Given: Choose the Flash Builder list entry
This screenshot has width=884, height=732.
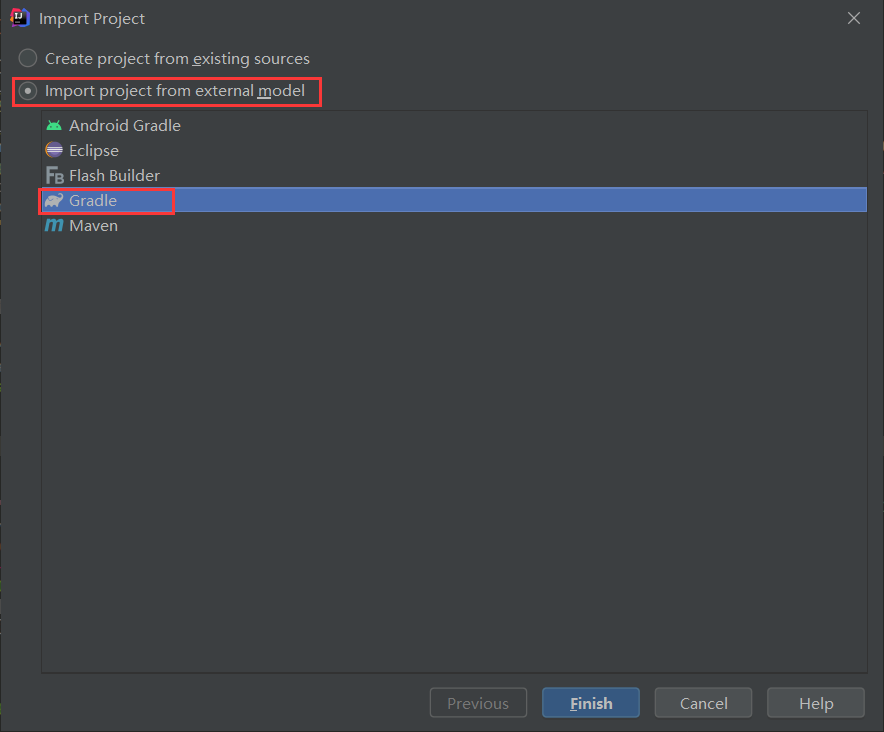Looking at the screenshot, I should [114, 176].
